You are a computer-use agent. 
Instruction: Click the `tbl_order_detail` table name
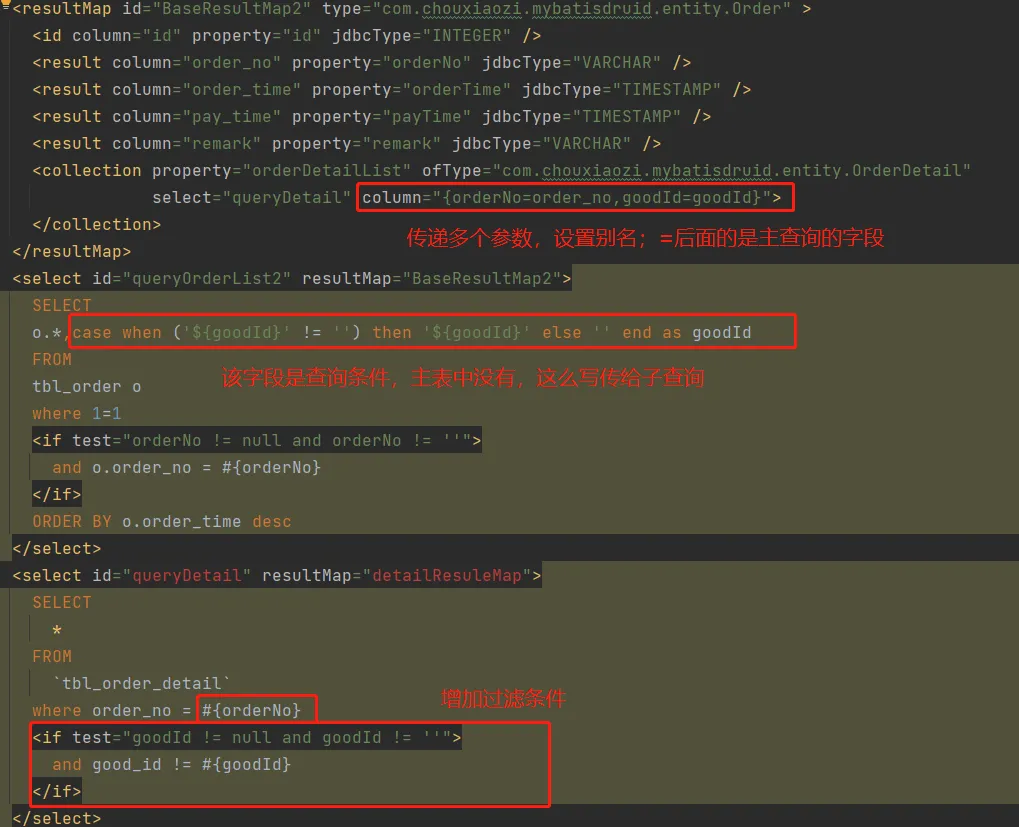[x=142, y=683]
